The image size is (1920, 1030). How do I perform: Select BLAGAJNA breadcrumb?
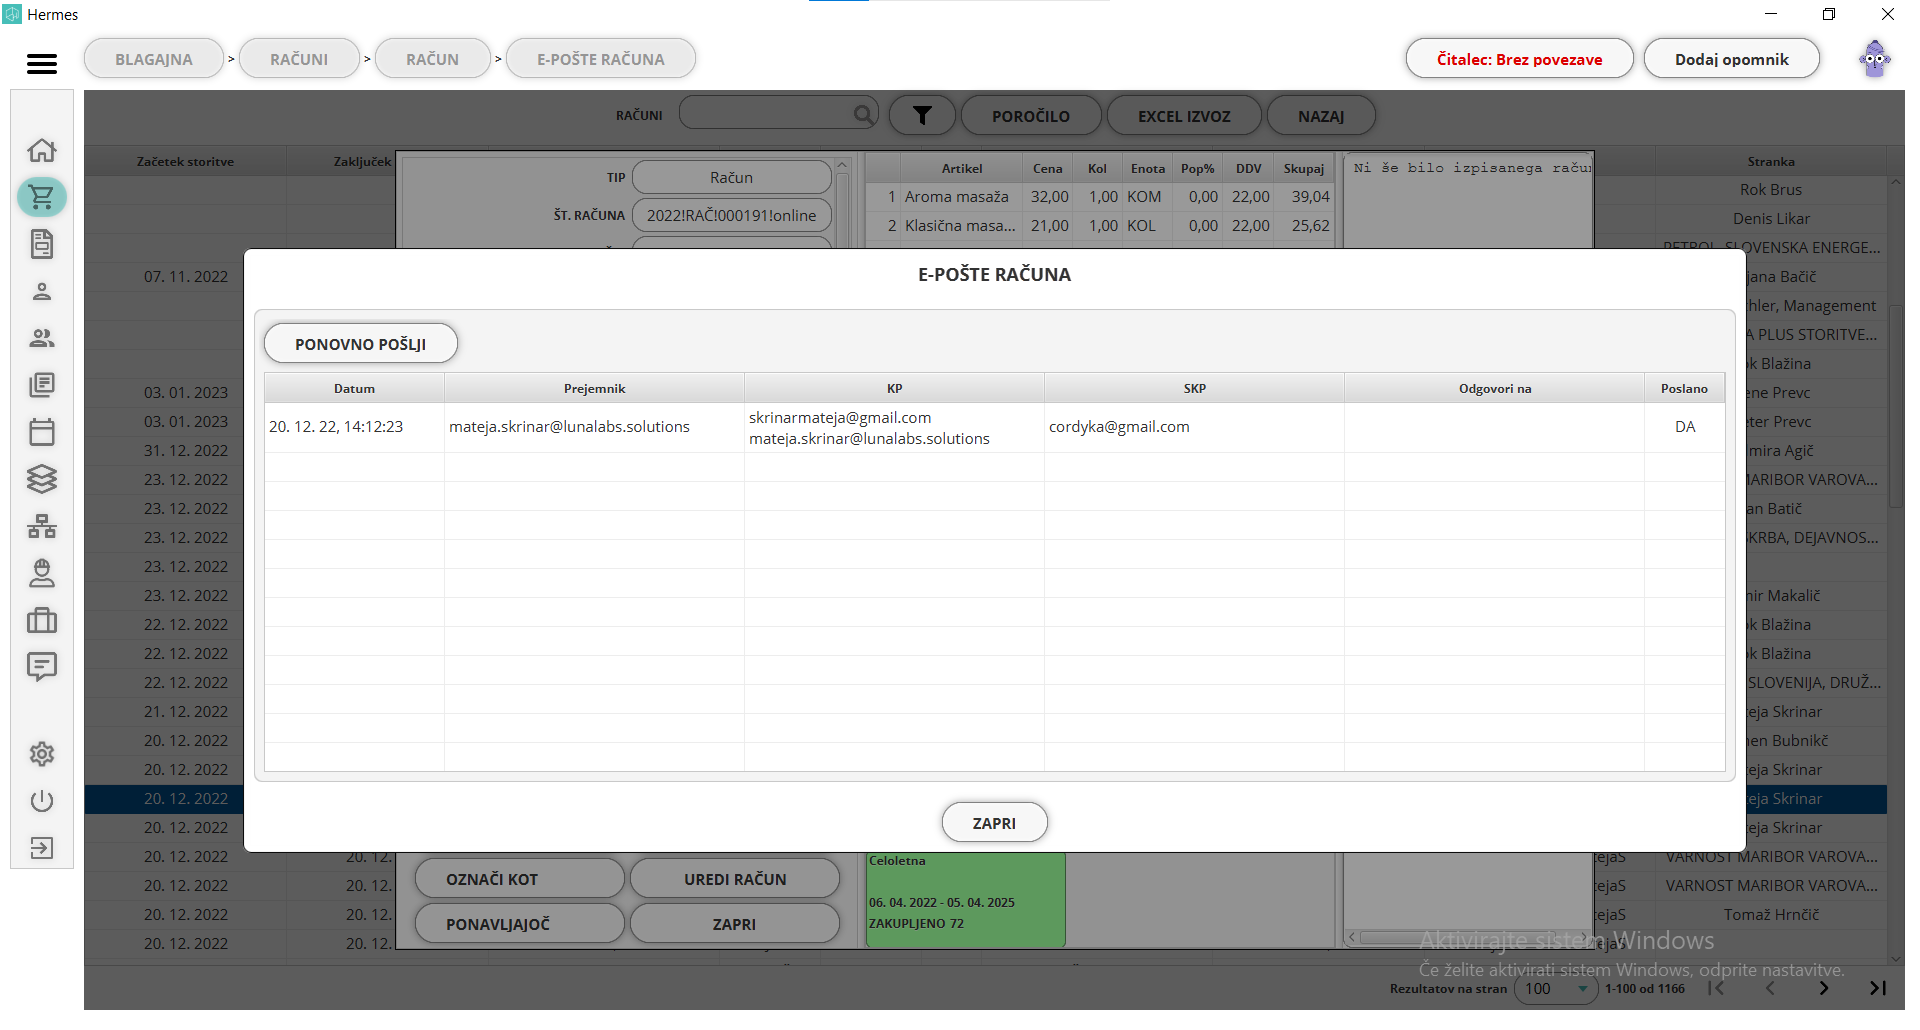click(154, 59)
